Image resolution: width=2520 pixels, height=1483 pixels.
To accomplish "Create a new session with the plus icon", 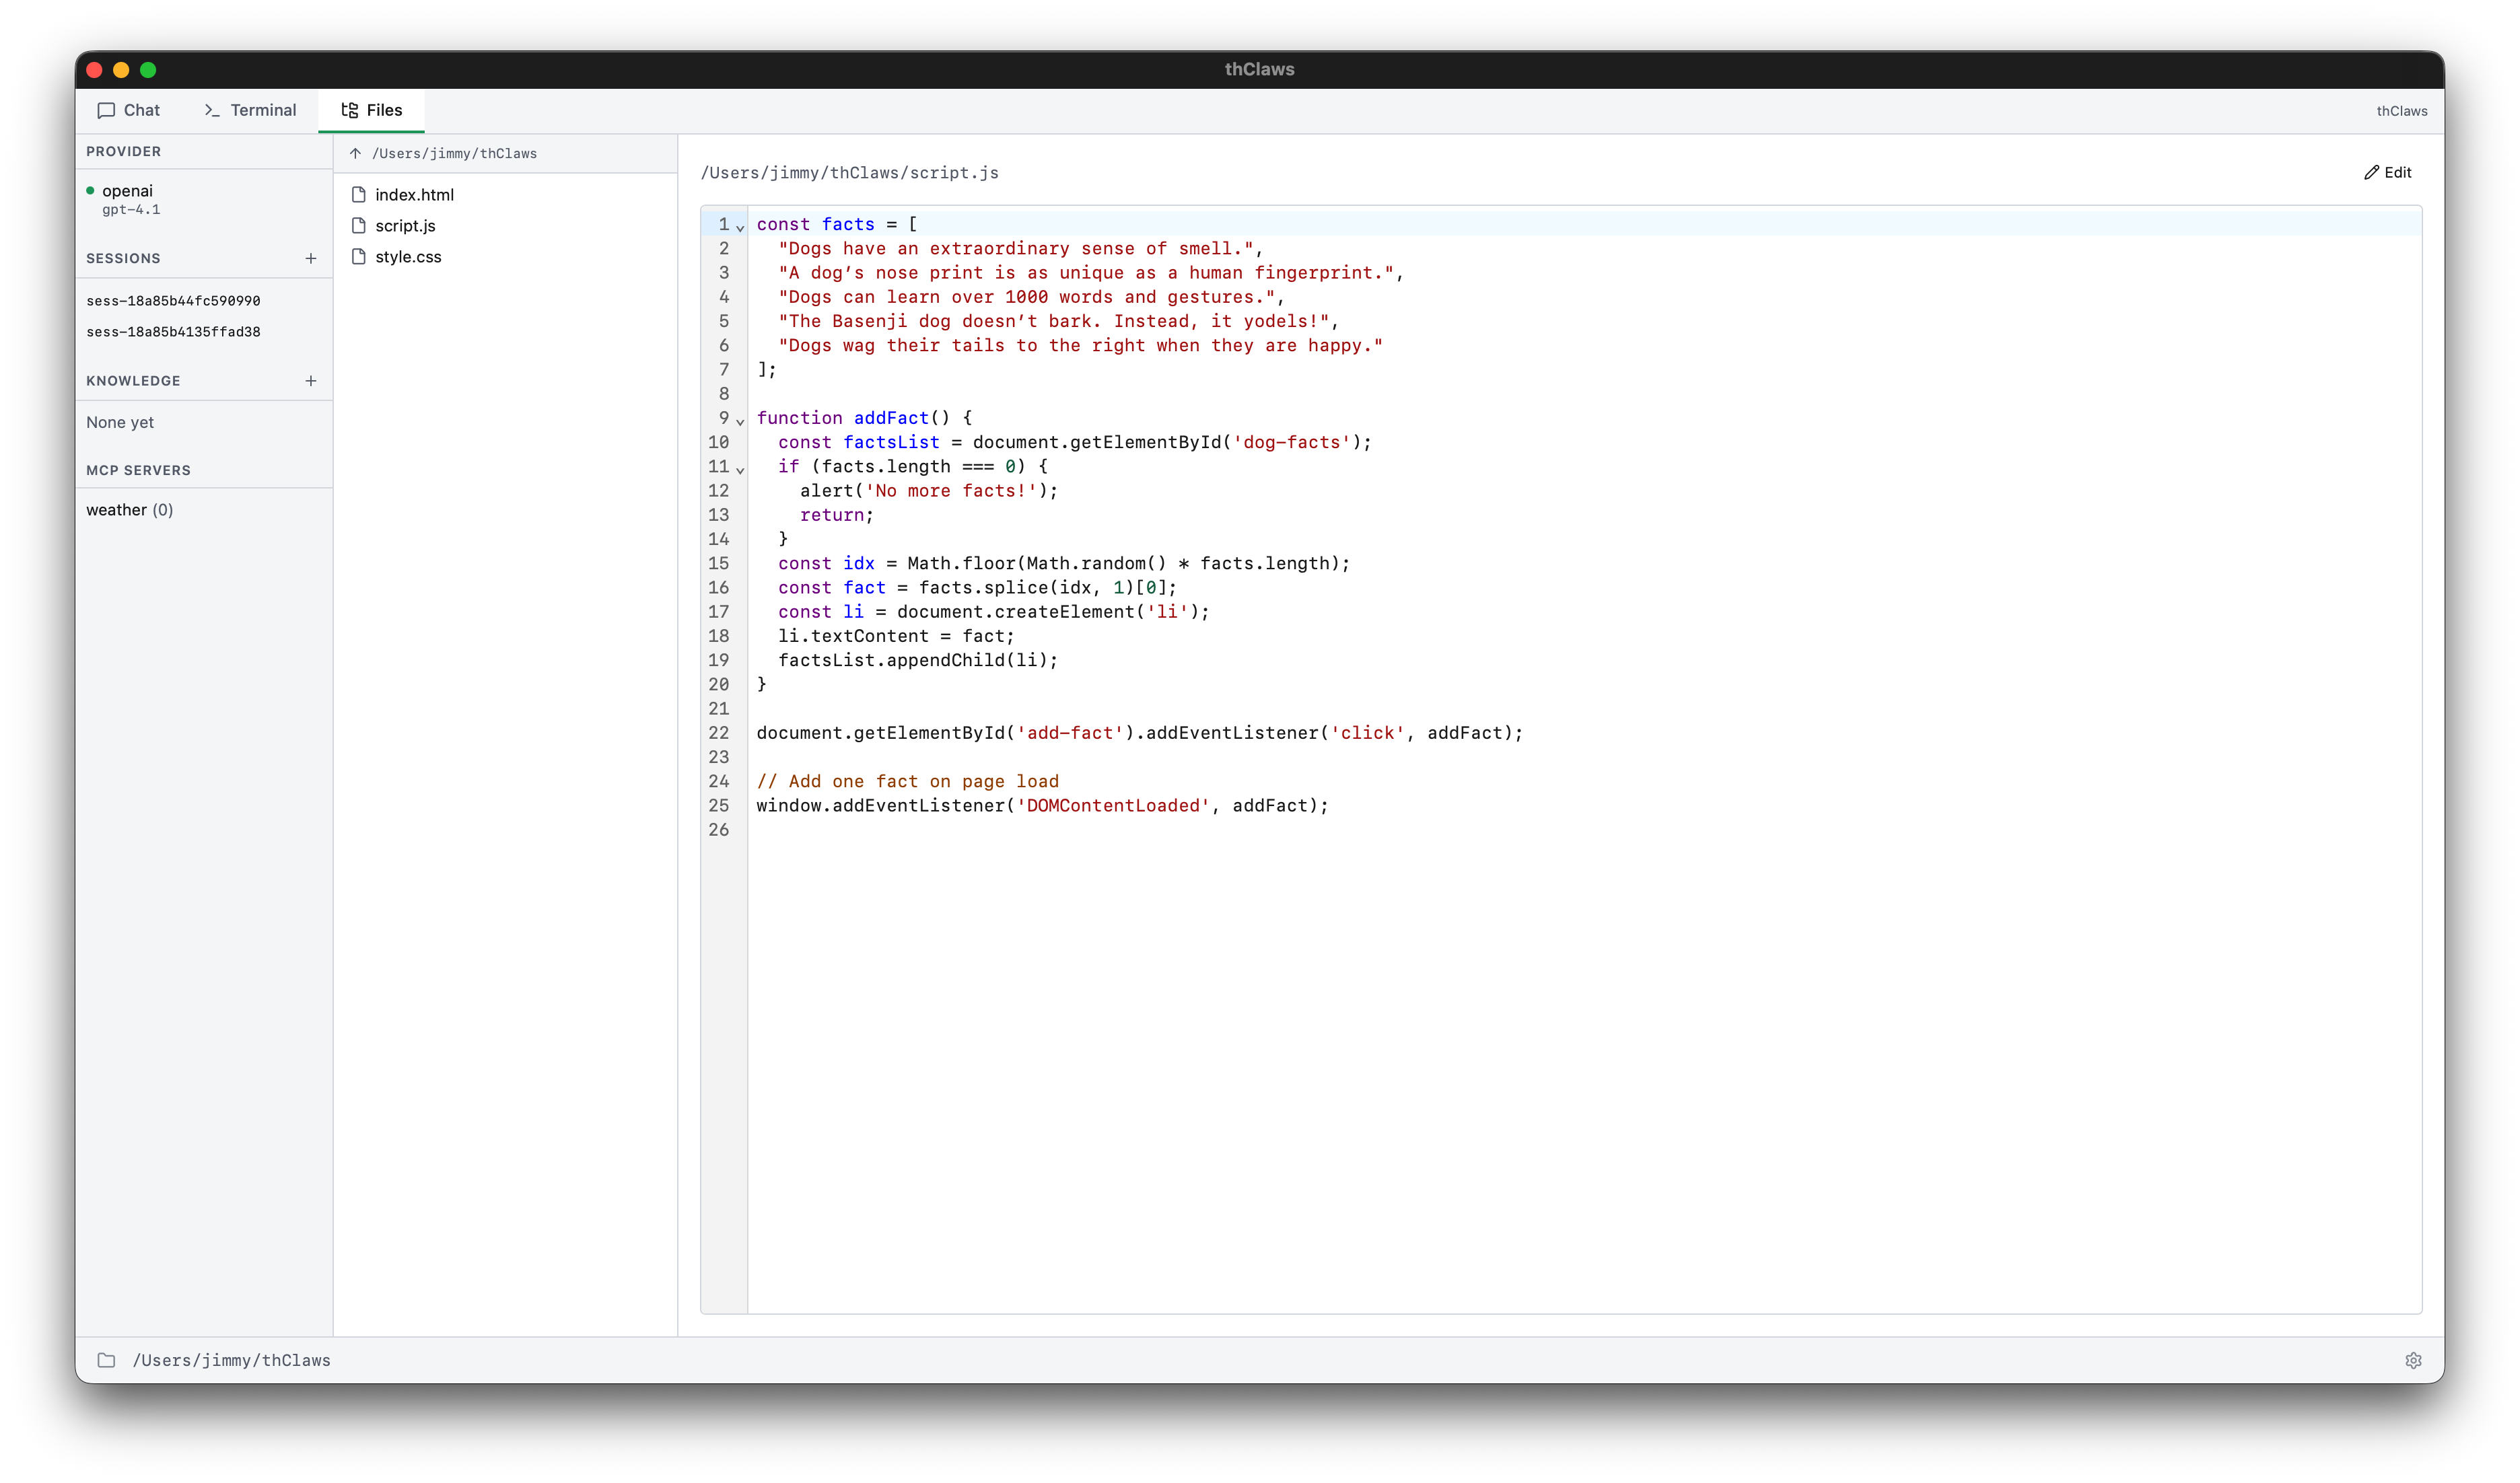I will coord(311,258).
